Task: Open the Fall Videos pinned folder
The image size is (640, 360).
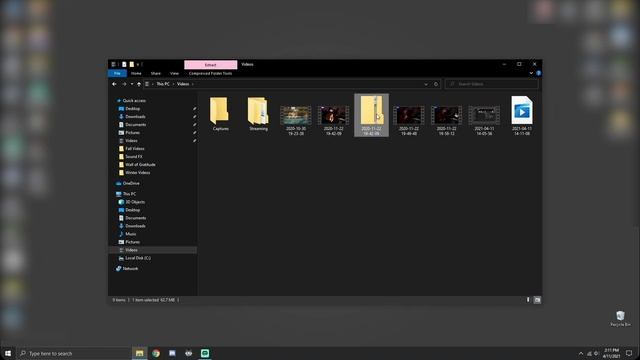Action: coord(135,149)
